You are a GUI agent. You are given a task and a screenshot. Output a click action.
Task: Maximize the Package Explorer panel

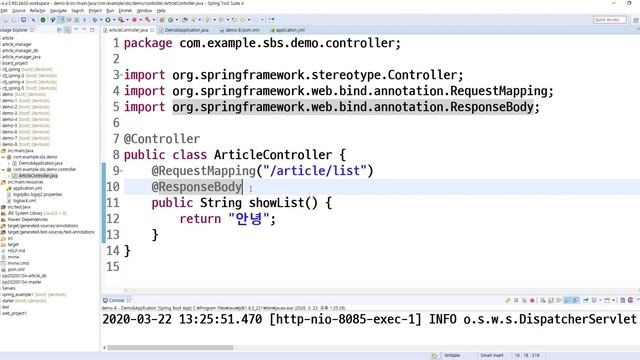coord(92,30)
